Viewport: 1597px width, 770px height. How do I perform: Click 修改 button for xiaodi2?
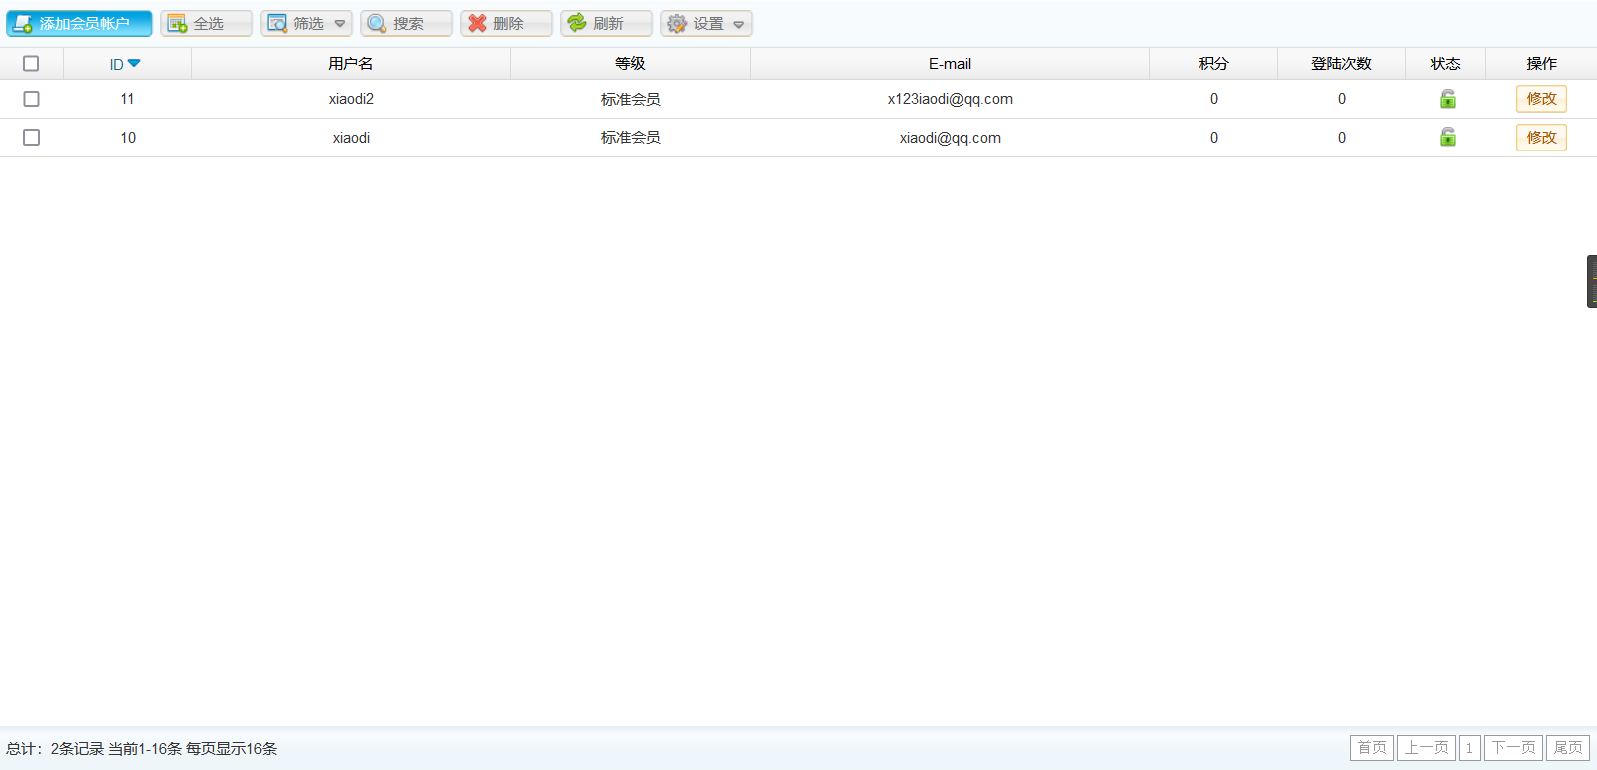1541,99
